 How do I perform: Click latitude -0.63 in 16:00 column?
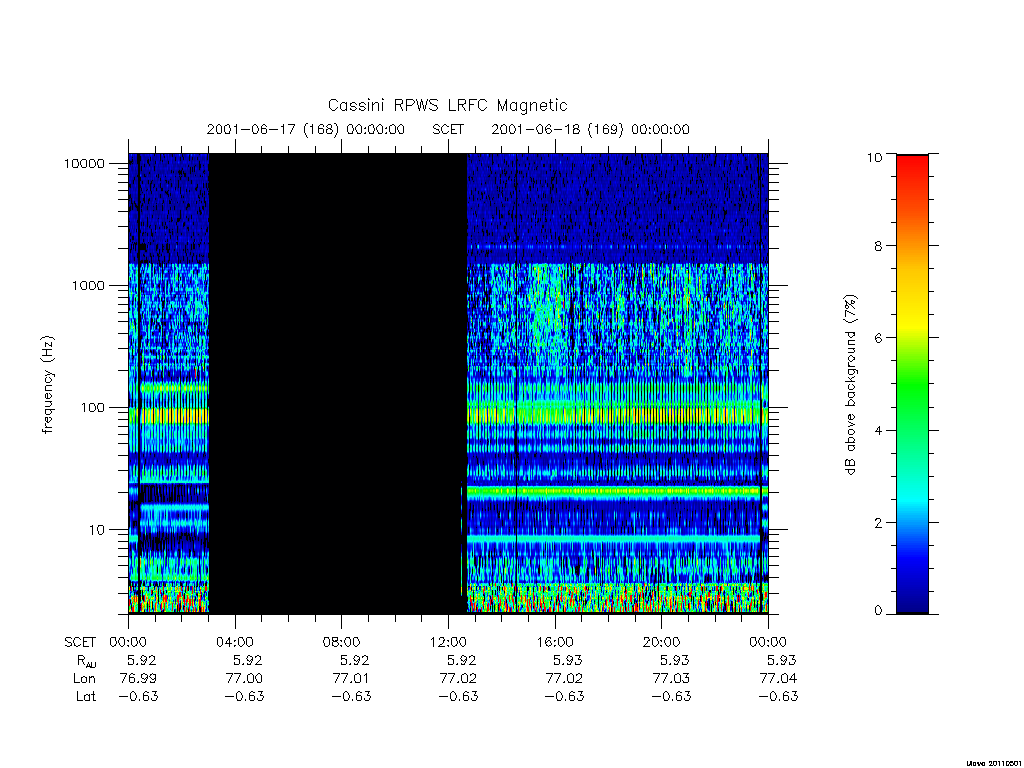(564, 697)
